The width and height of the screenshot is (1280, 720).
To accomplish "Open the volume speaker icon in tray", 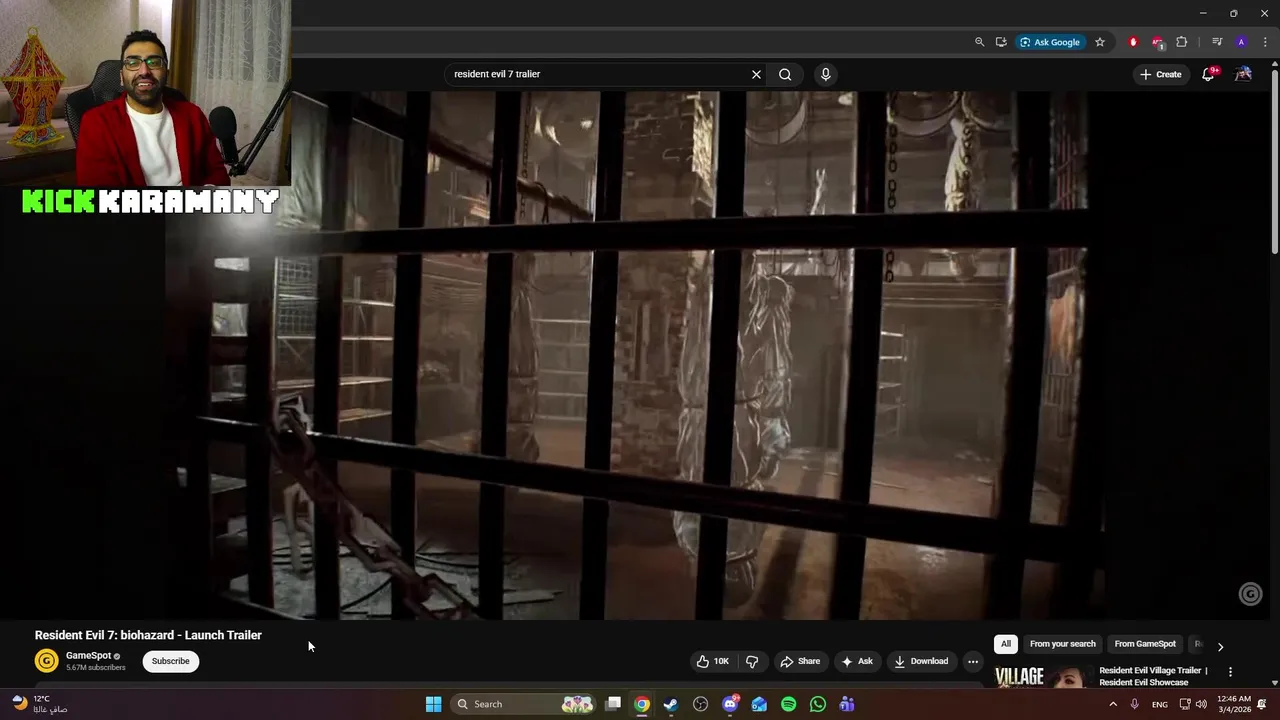I will [1201, 704].
